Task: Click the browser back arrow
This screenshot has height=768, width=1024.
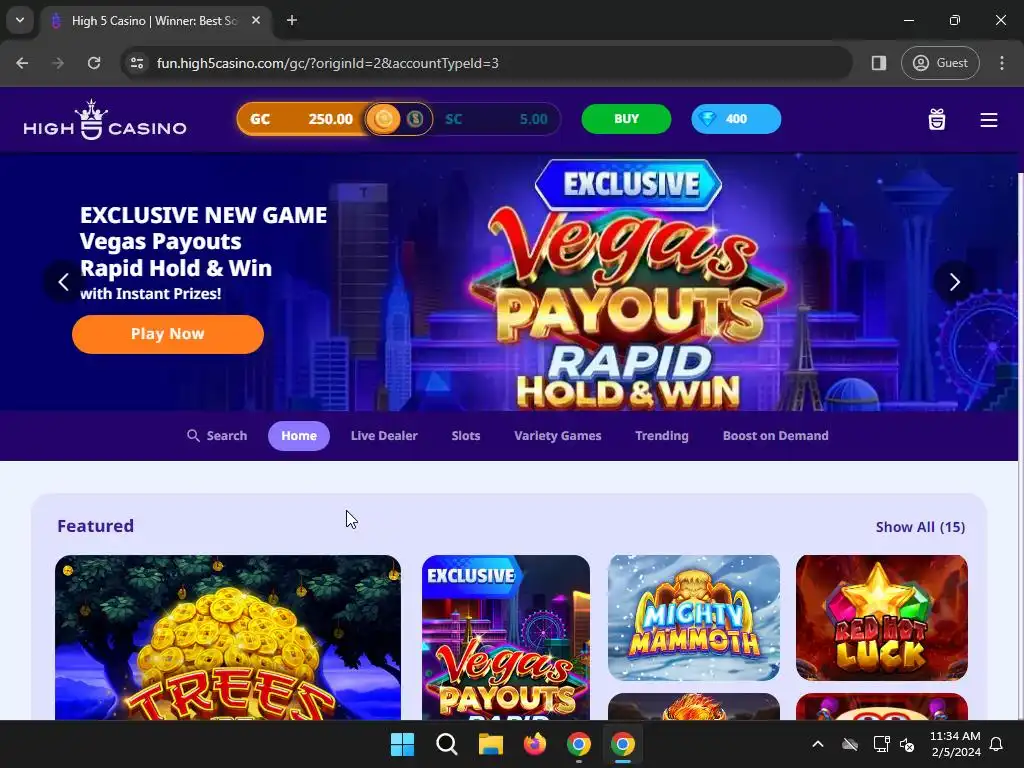Action: click(22, 63)
